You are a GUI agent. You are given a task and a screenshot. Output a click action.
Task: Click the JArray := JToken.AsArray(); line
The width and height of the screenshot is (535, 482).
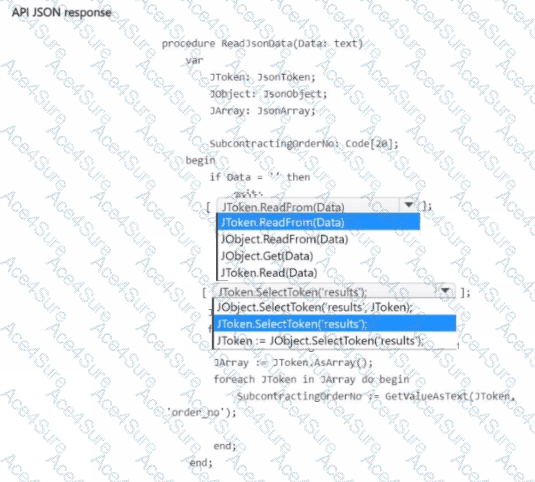(x=293, y=363)
